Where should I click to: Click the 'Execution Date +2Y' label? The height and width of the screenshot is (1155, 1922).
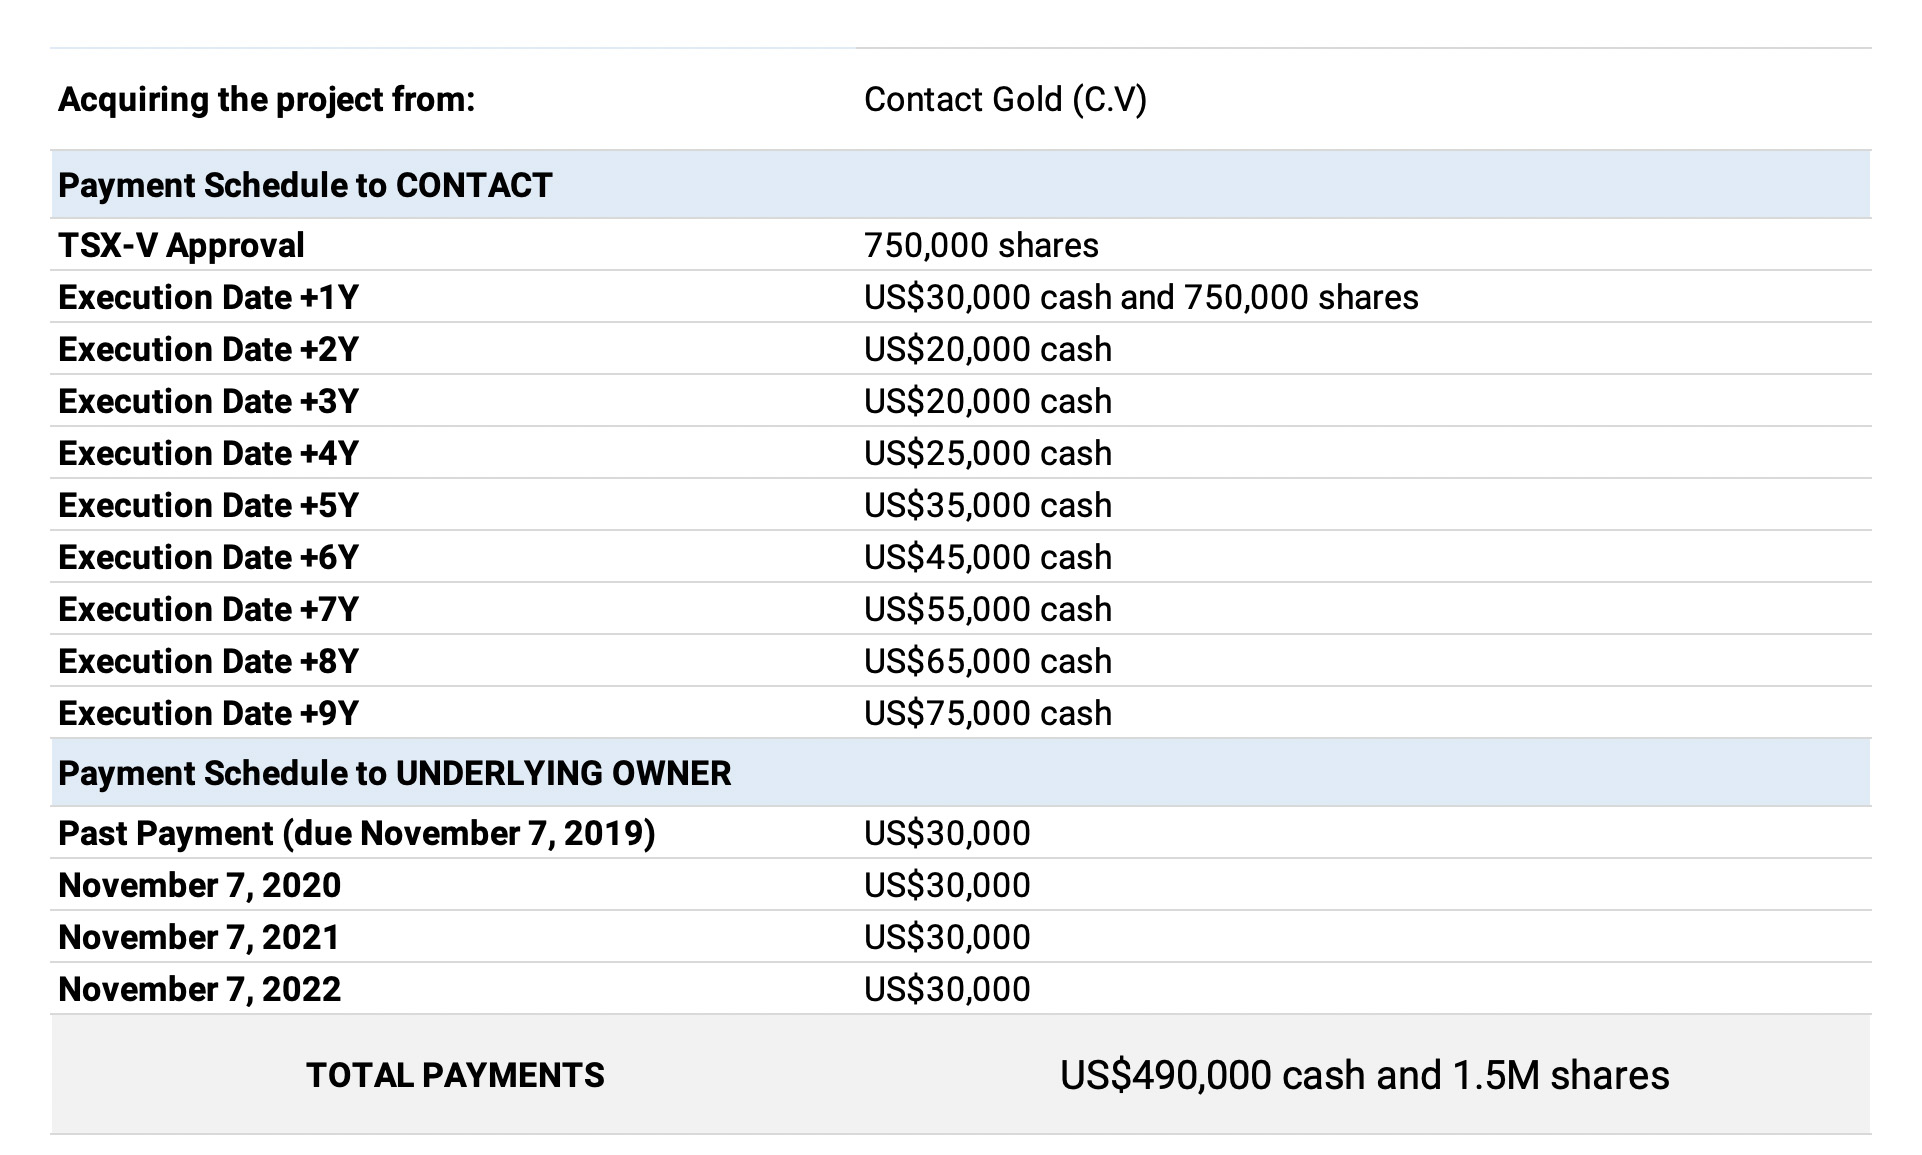208,350
